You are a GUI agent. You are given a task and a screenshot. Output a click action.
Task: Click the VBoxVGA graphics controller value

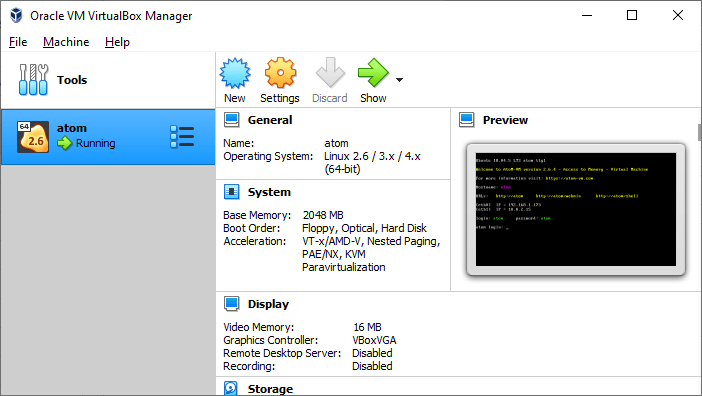[x=374, y=340]
